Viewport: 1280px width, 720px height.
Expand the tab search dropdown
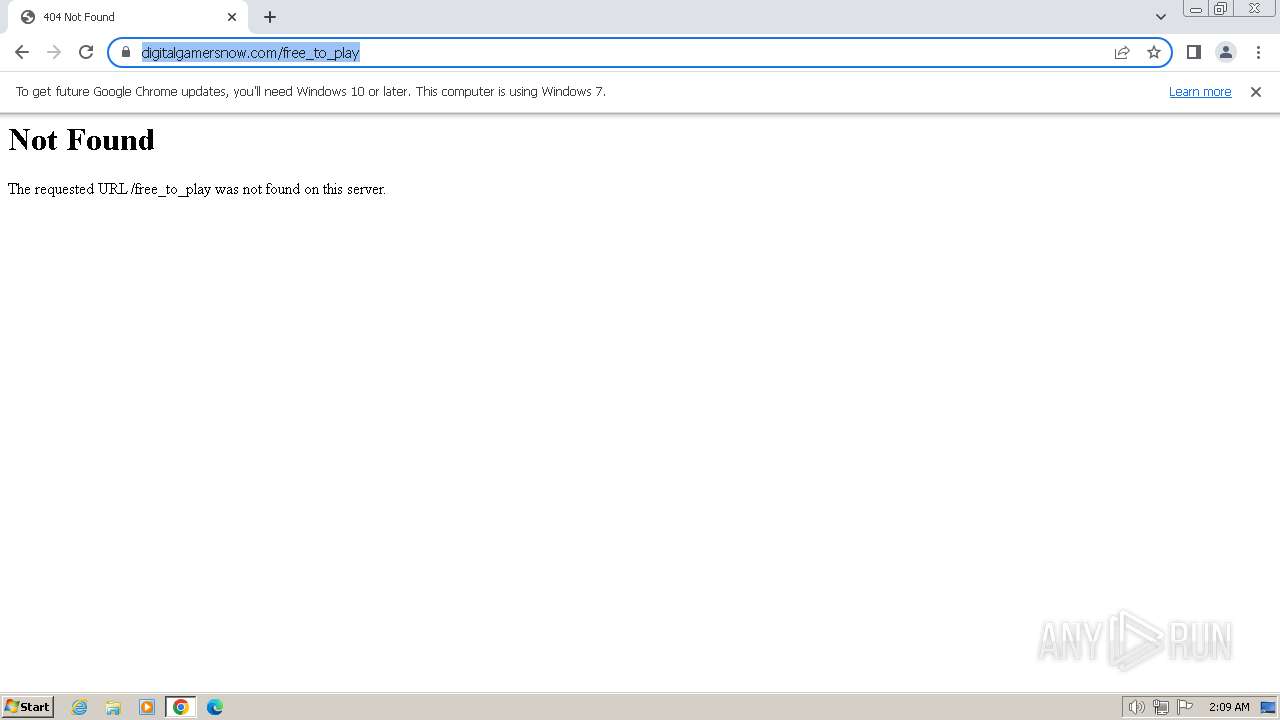[x=1161, y=17]
